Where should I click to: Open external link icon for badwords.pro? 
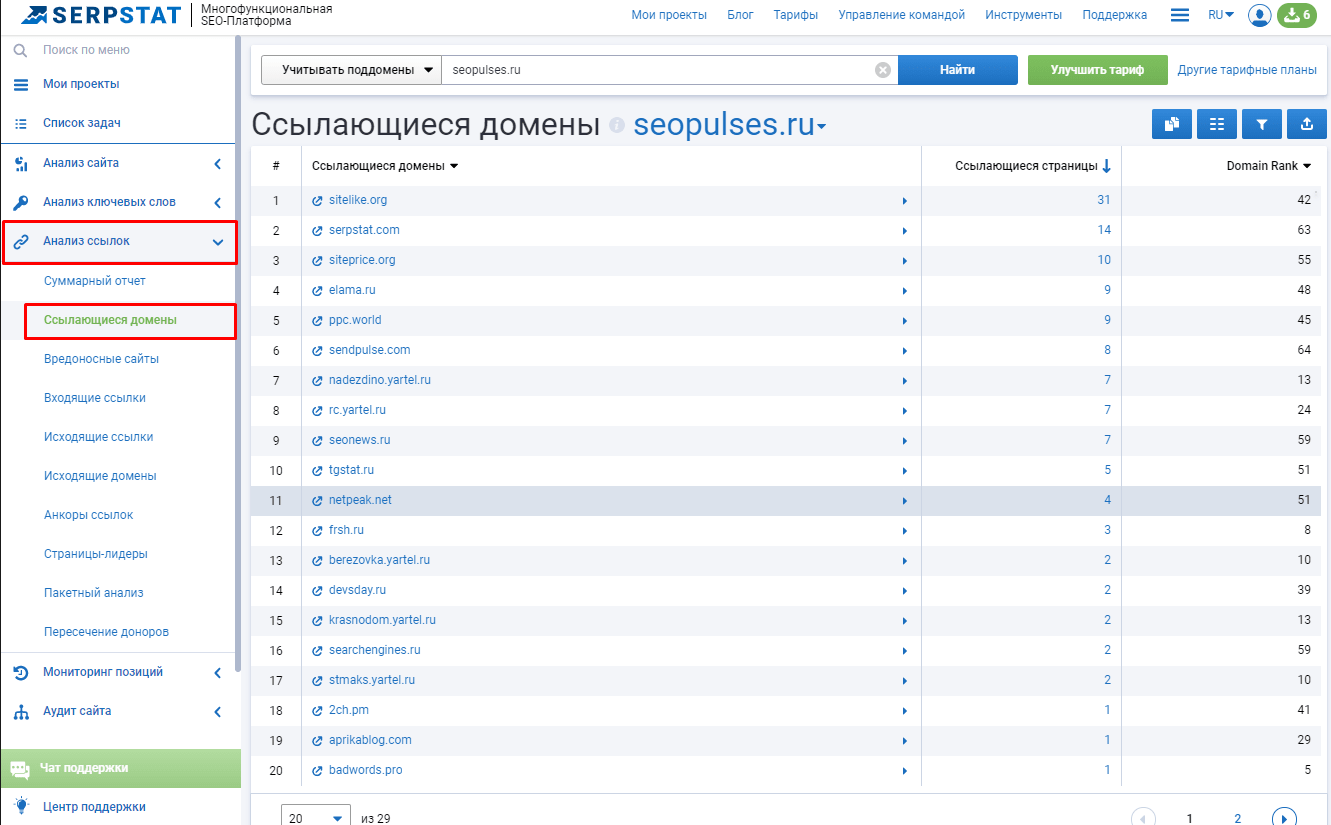318,771
